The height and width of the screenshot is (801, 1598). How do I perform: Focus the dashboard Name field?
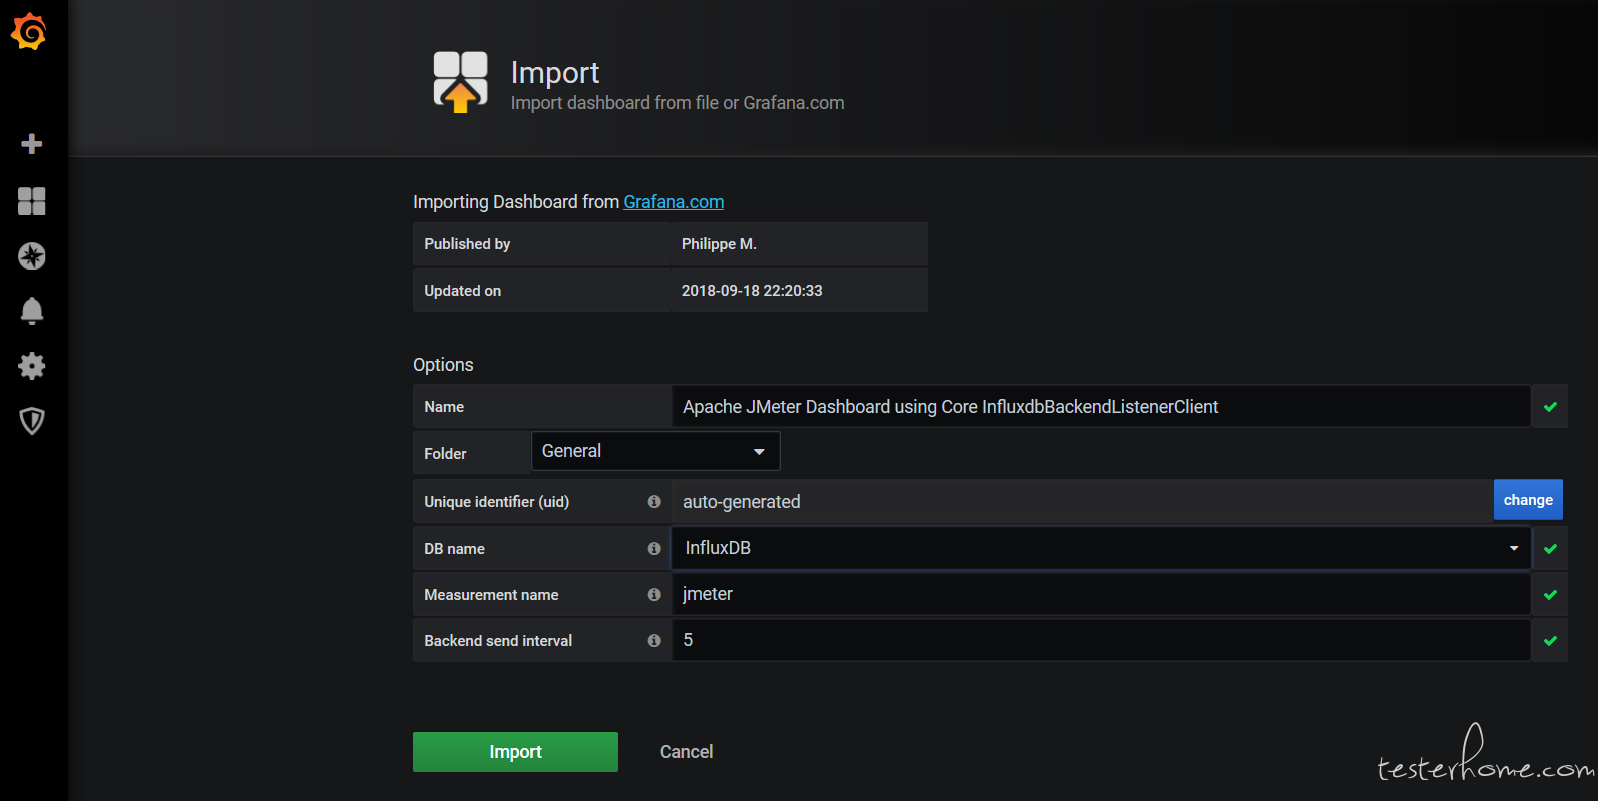[1101, 406]
